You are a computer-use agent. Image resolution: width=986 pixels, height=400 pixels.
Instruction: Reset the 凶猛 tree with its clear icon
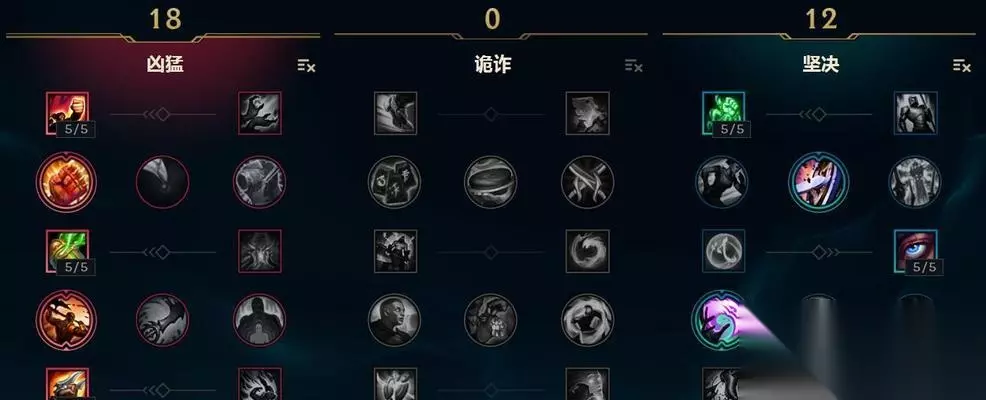tap(306, 65)
